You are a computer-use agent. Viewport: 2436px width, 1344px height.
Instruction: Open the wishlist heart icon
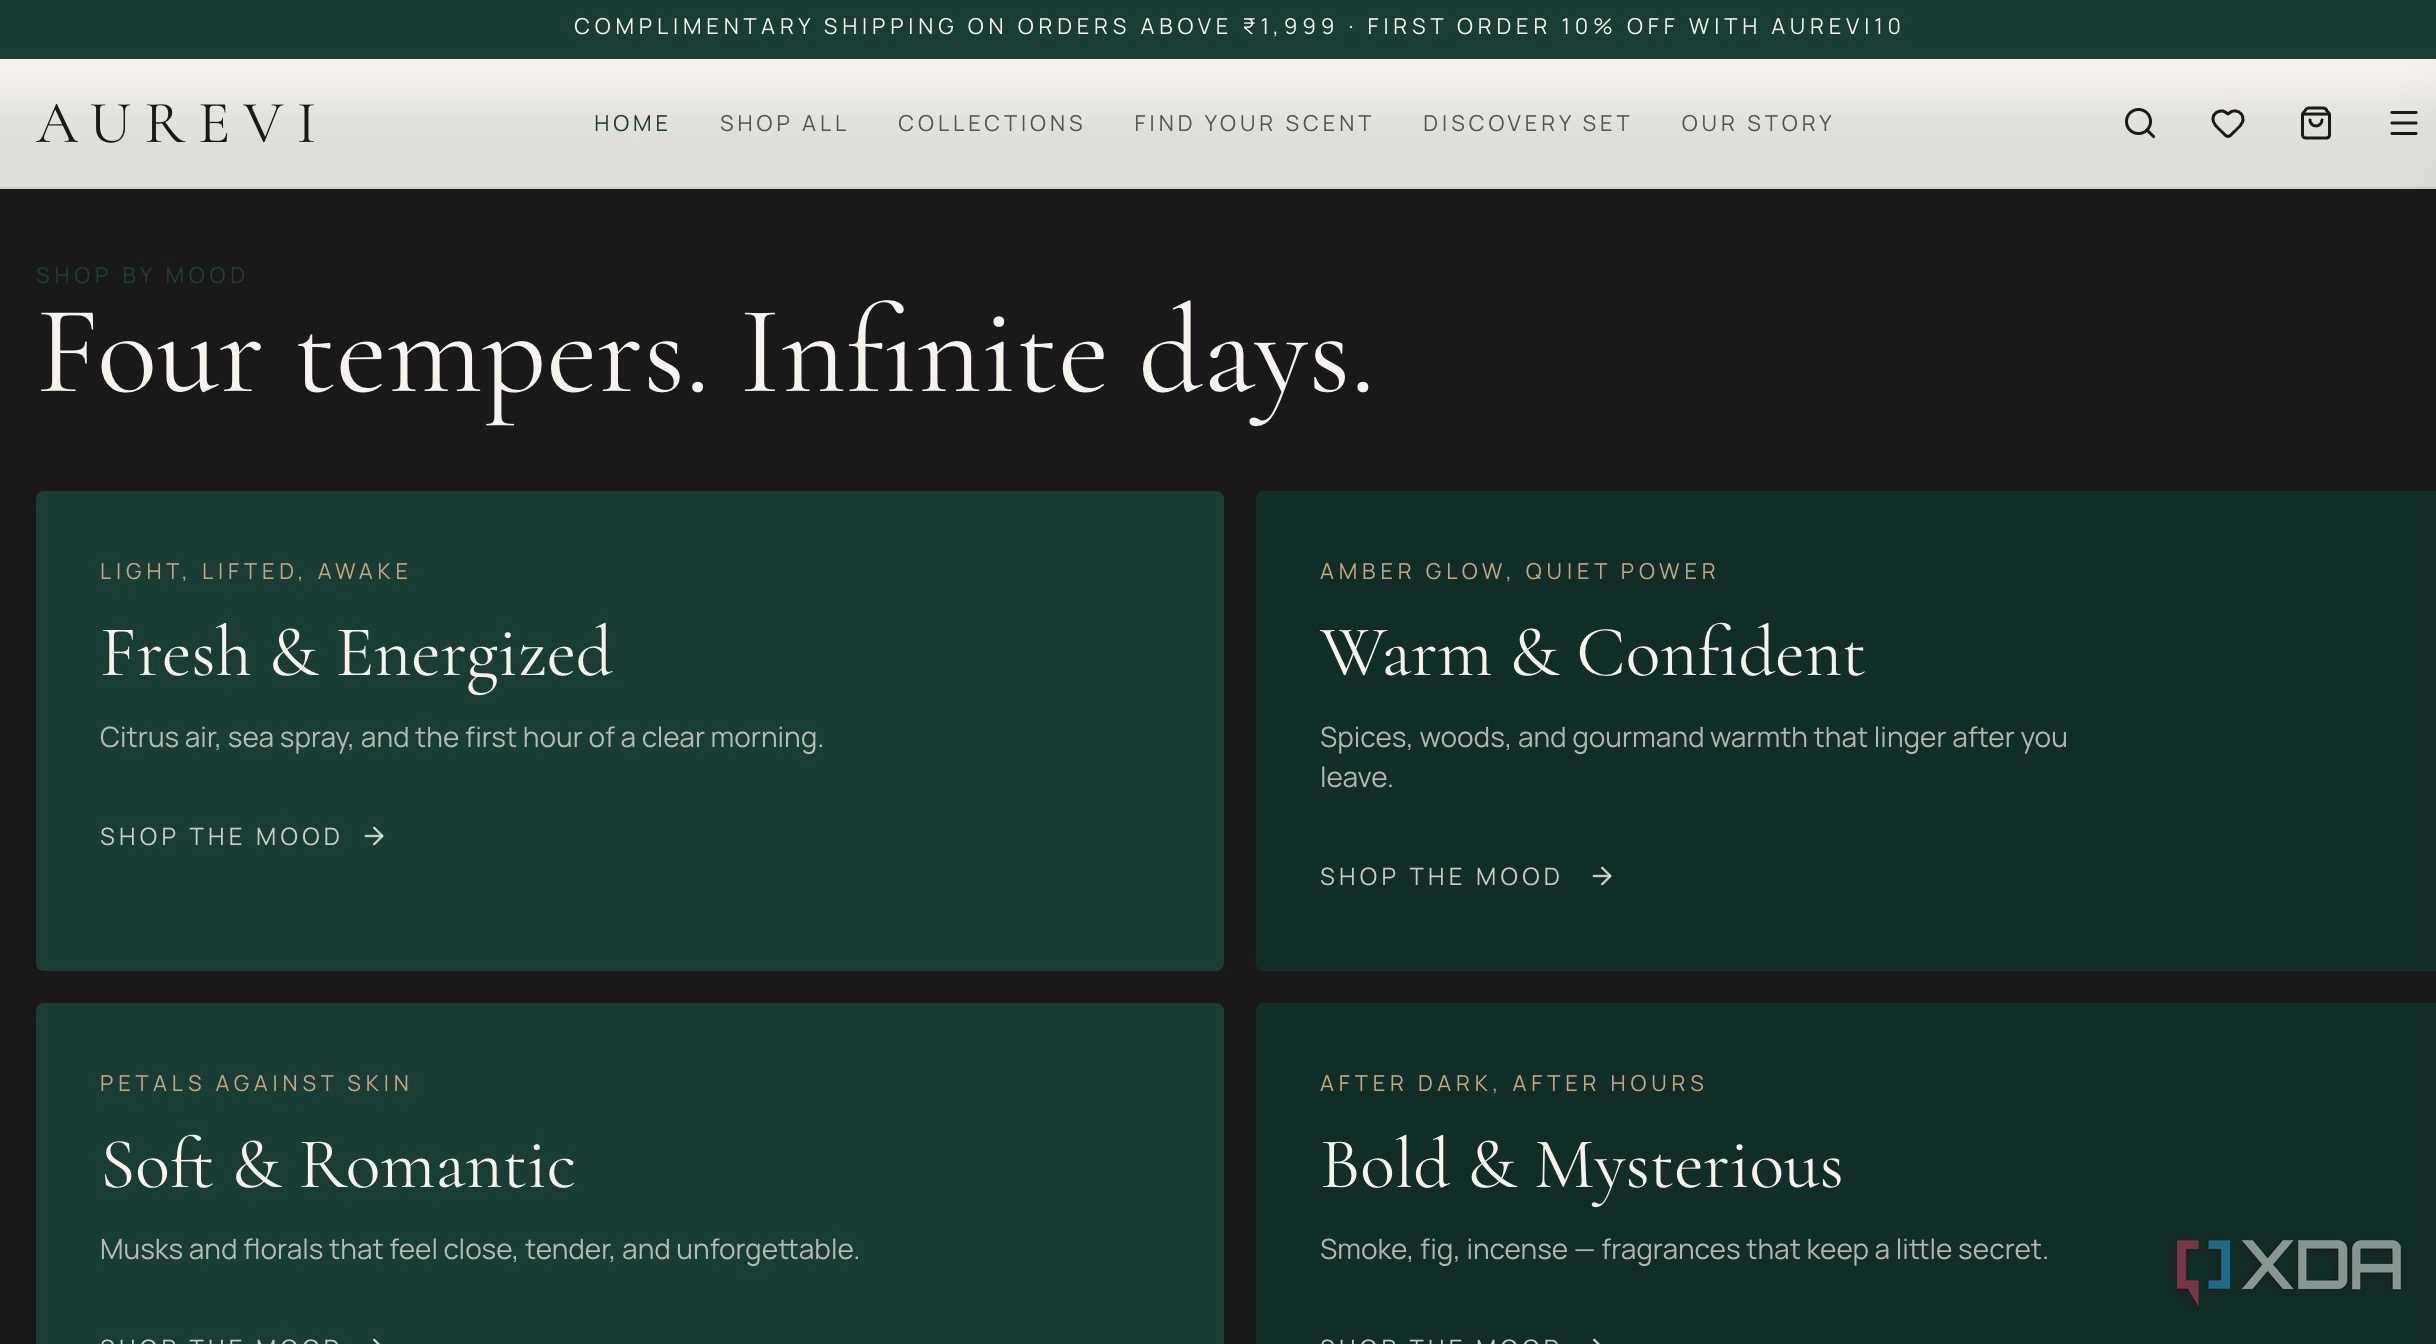coord(2228,123)
